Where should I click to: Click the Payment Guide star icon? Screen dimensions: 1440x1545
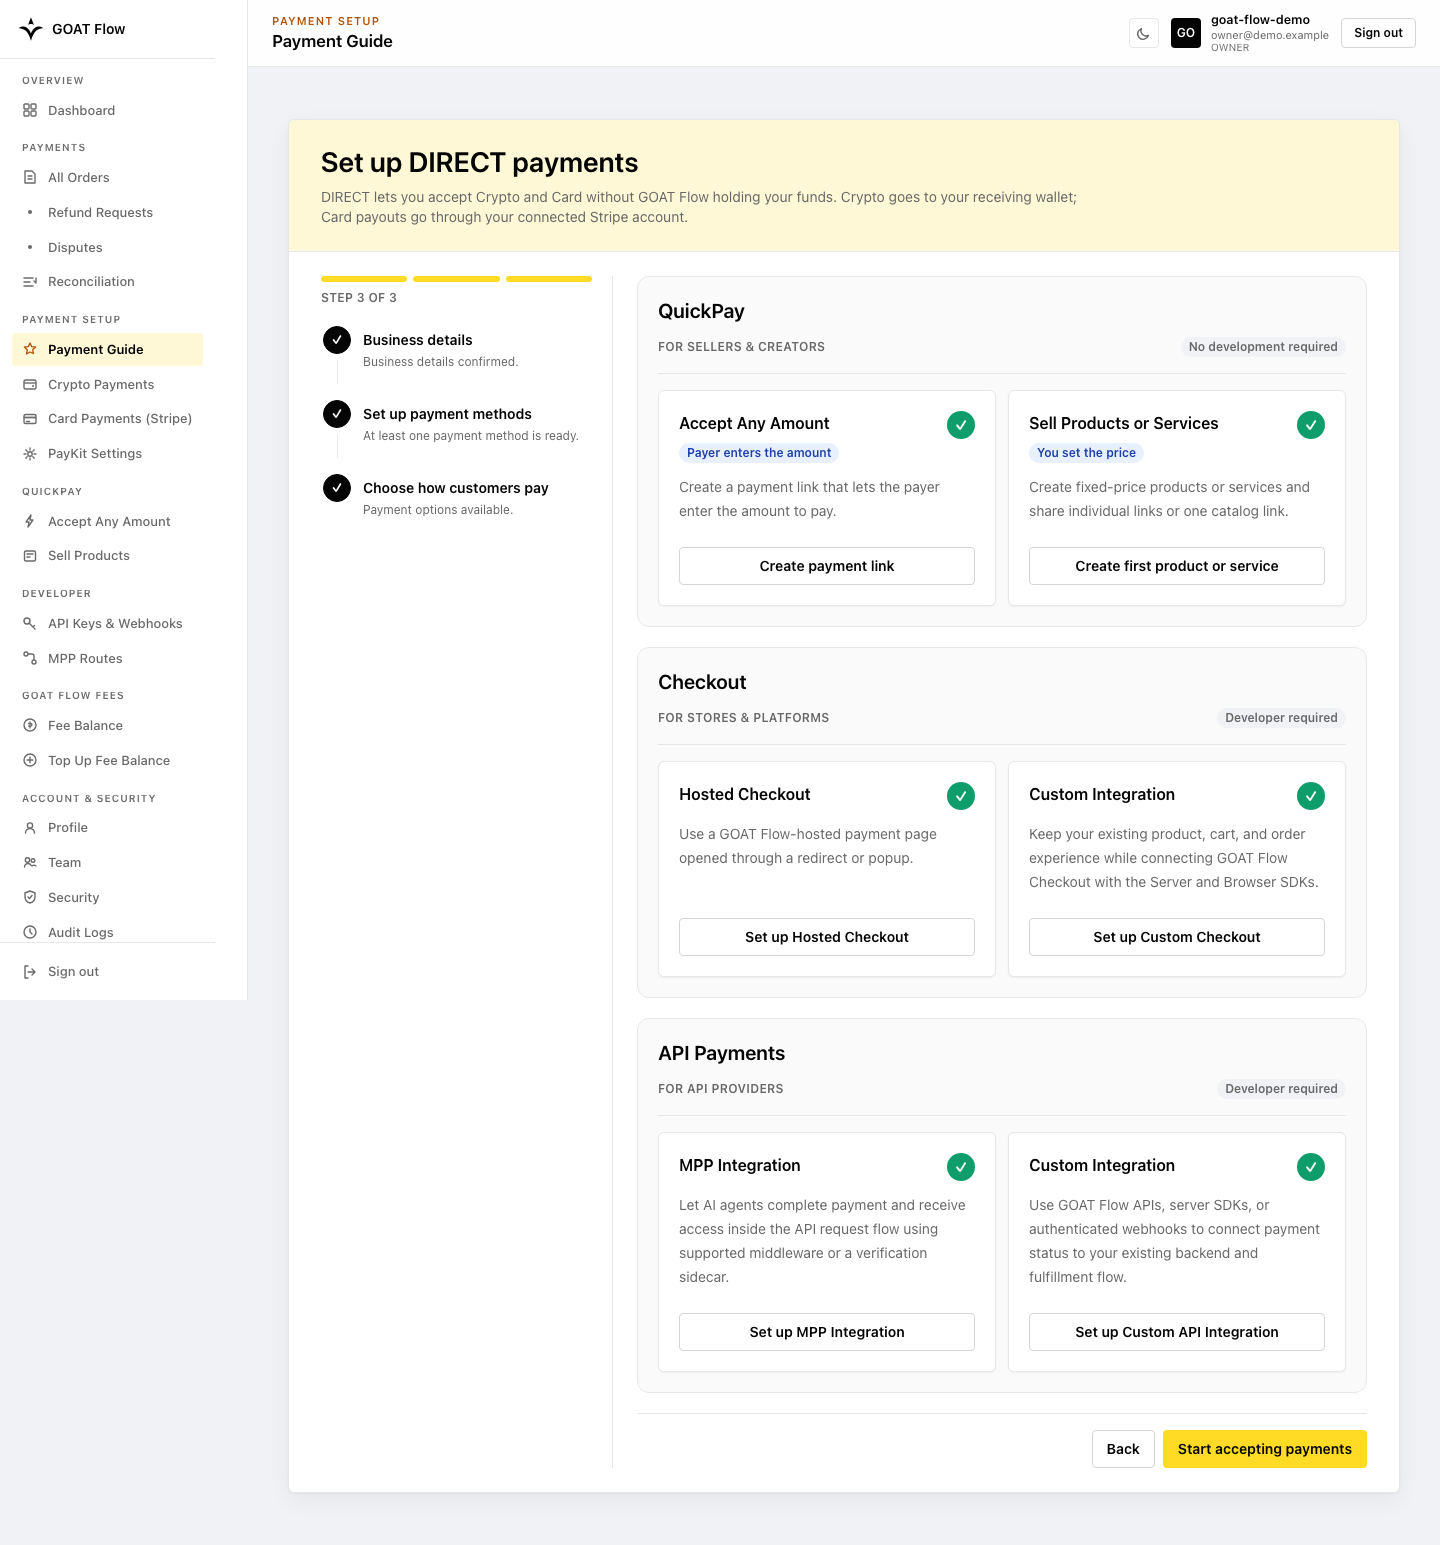click(x=30, y=350)
